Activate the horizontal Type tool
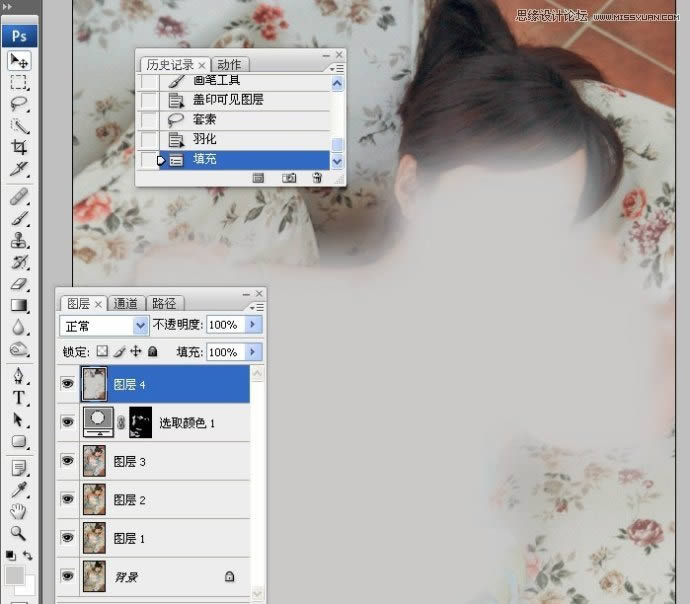The width and height of the screenshot is (690, 604). [x=19, y=398]
